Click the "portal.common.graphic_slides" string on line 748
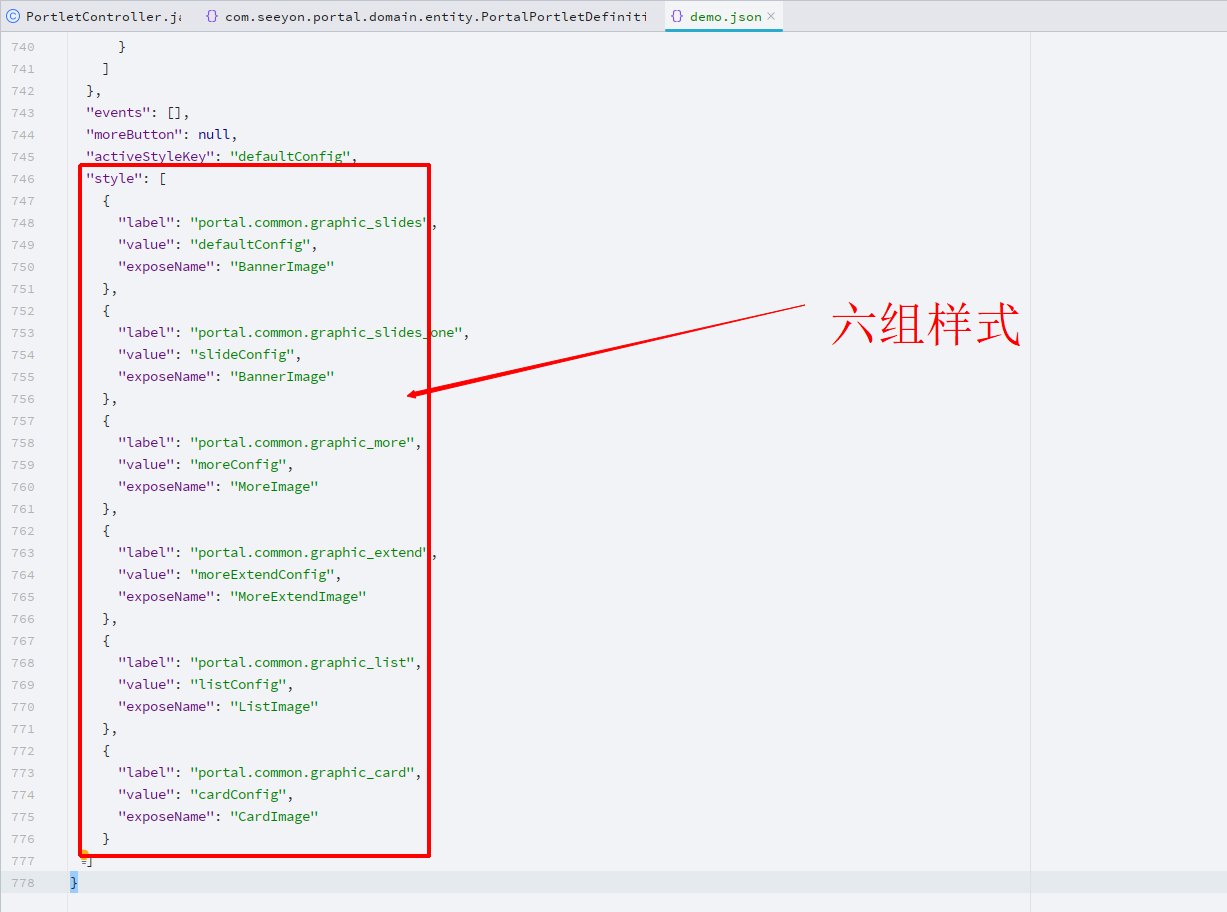 click(x=310, y=223)
